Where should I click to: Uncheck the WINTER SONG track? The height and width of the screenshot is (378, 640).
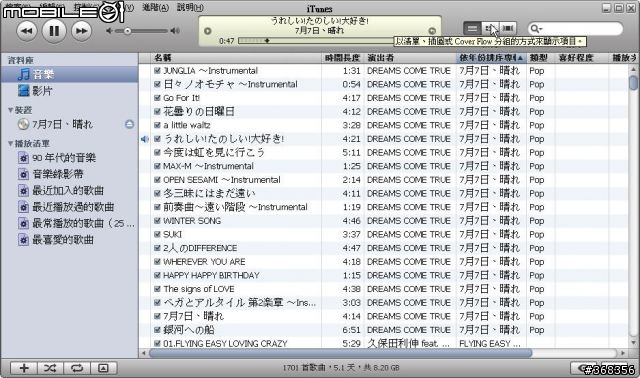[157, 221]
